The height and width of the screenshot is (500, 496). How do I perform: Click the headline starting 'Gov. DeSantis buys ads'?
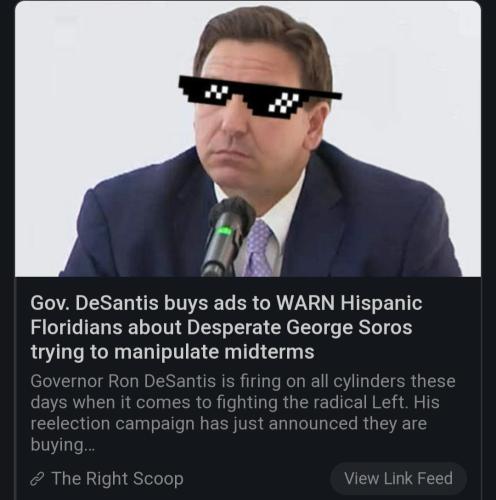click(227, 327)
